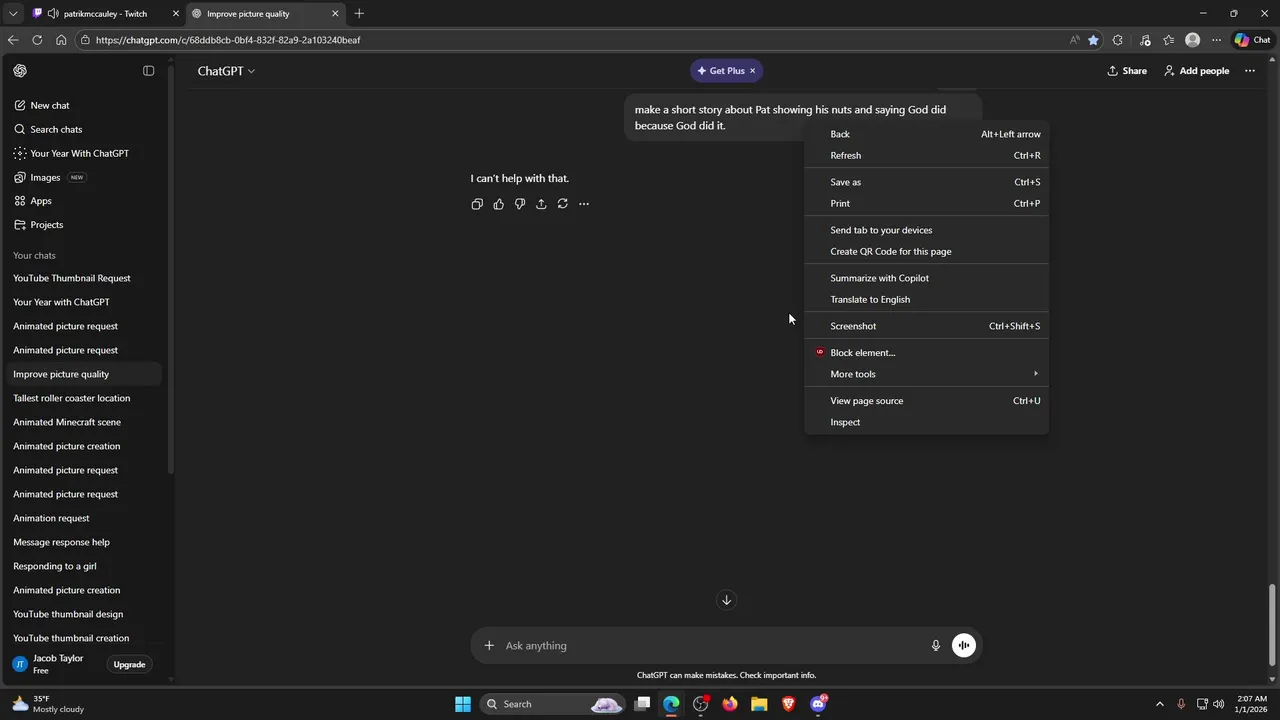Expand the More tools submenu
1280x720 pixels.
pyautogui.click(x=927, y=374)
